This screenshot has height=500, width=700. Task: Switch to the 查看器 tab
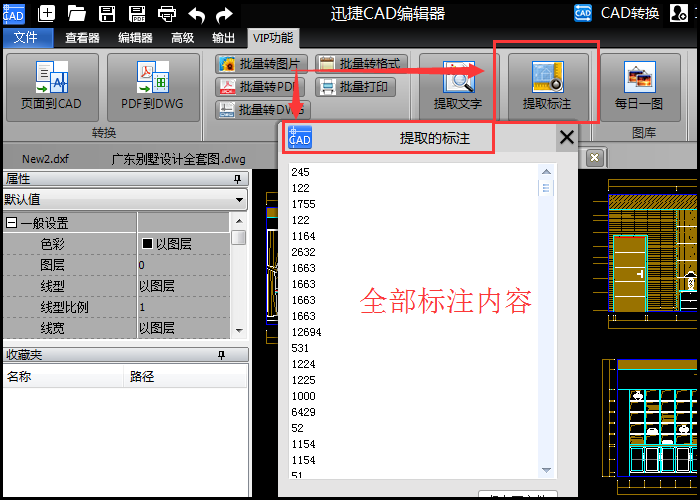(82, 38)
